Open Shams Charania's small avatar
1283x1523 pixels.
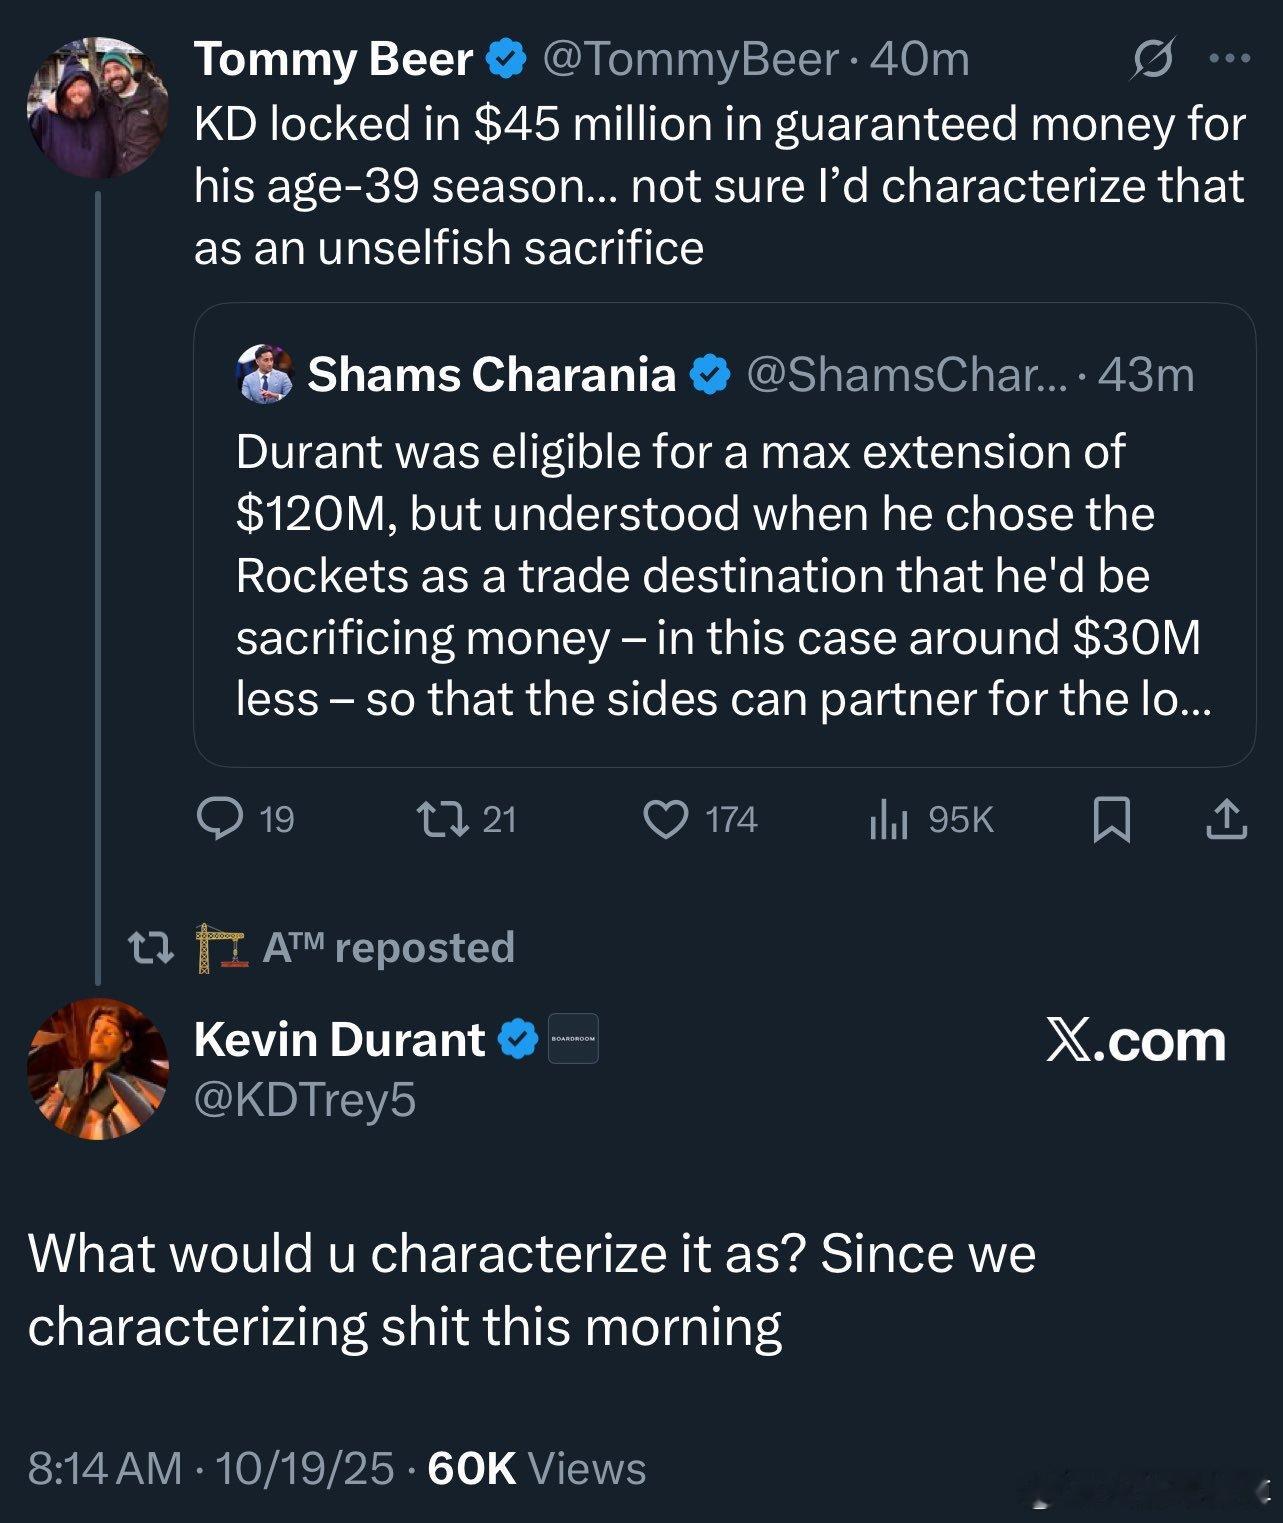click(x=265, y=374)
